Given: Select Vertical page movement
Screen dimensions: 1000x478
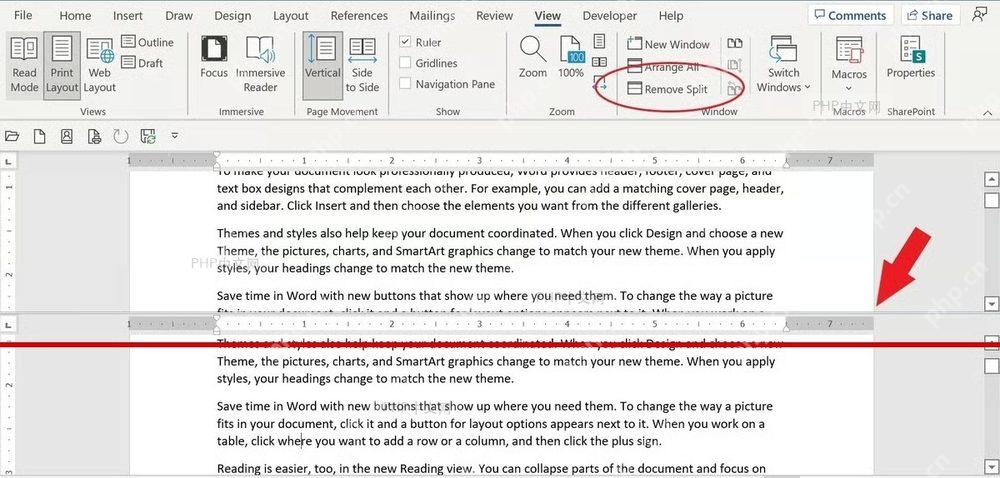Looking at the screenshot, I should [x=322, y=65].
